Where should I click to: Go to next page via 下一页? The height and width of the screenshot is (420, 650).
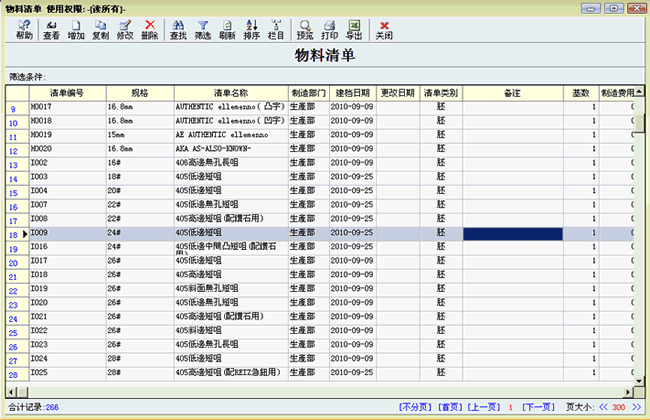538,407
